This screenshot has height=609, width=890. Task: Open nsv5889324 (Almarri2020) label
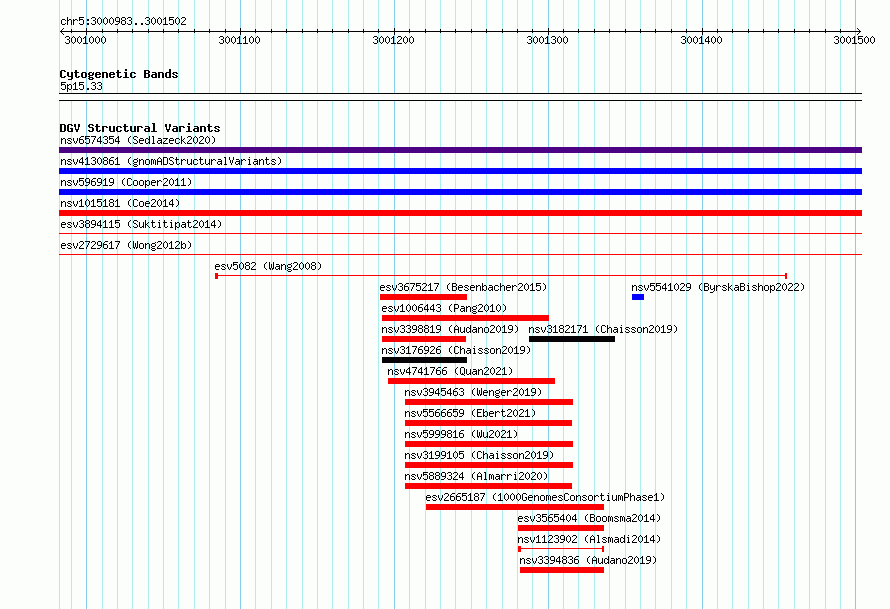tap(476, 476)
